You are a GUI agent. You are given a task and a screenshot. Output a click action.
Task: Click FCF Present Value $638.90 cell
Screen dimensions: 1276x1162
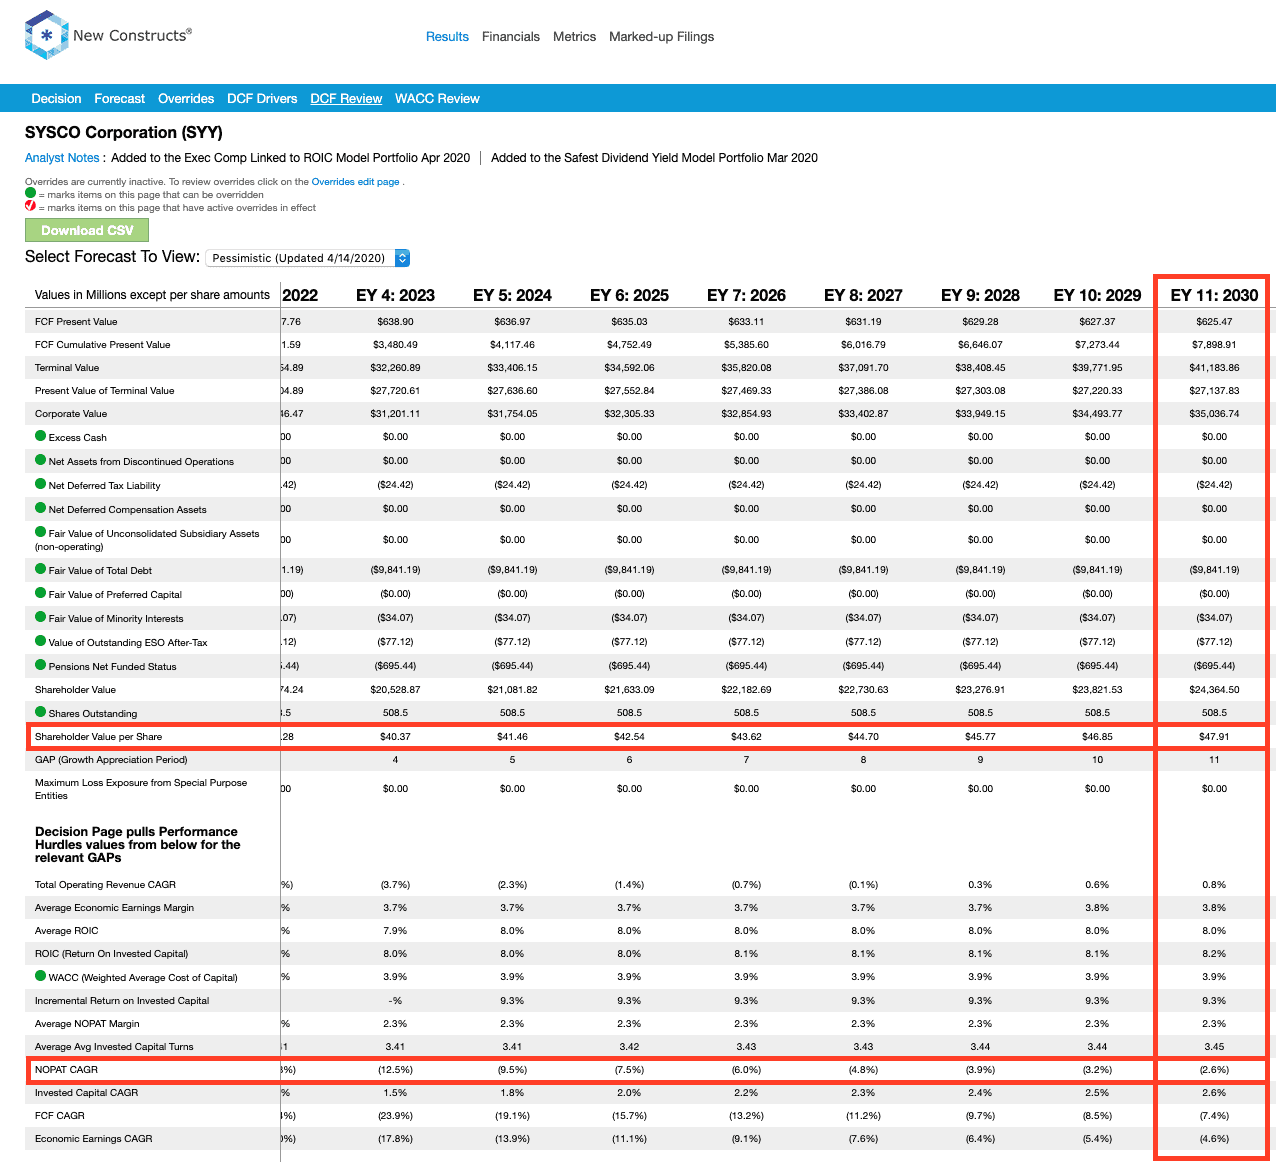click(x=395, y=321)
